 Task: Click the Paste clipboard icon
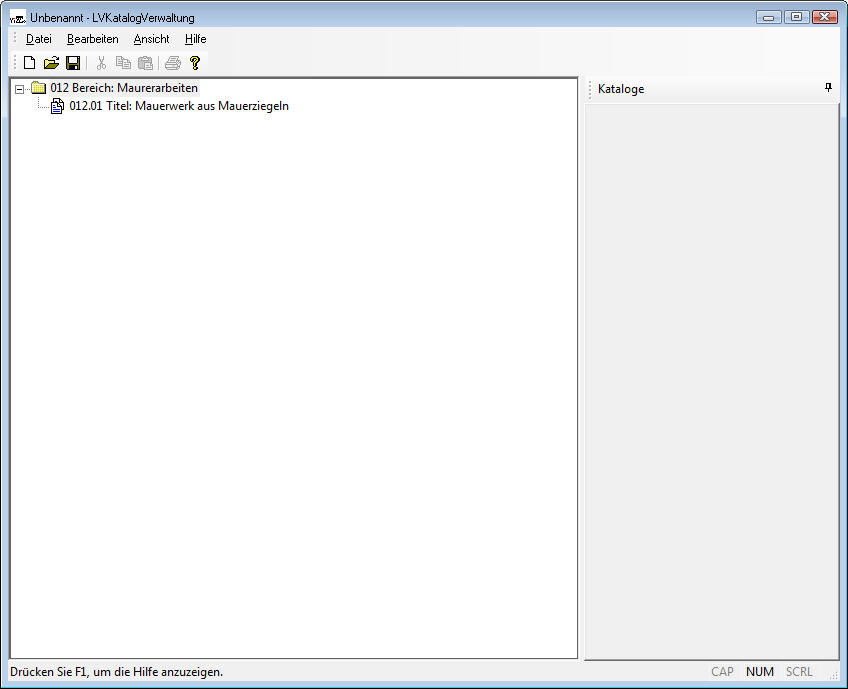click(145, 63)
